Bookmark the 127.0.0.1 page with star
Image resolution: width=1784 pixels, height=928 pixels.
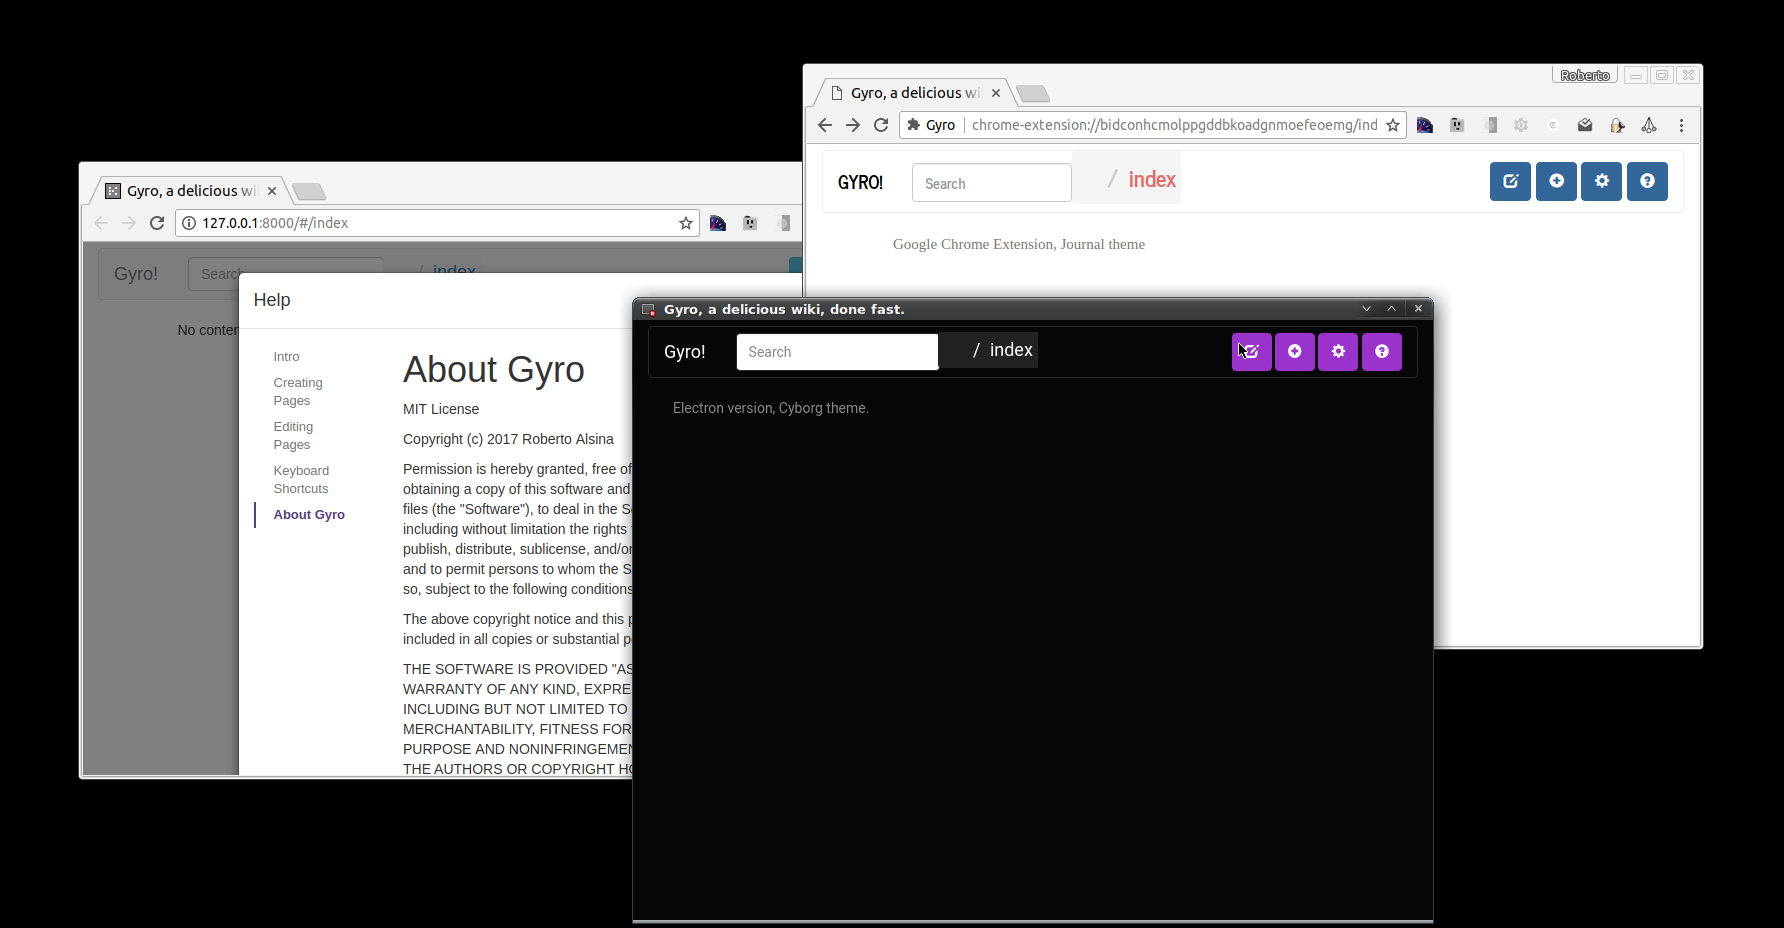(x=686, y=223)
